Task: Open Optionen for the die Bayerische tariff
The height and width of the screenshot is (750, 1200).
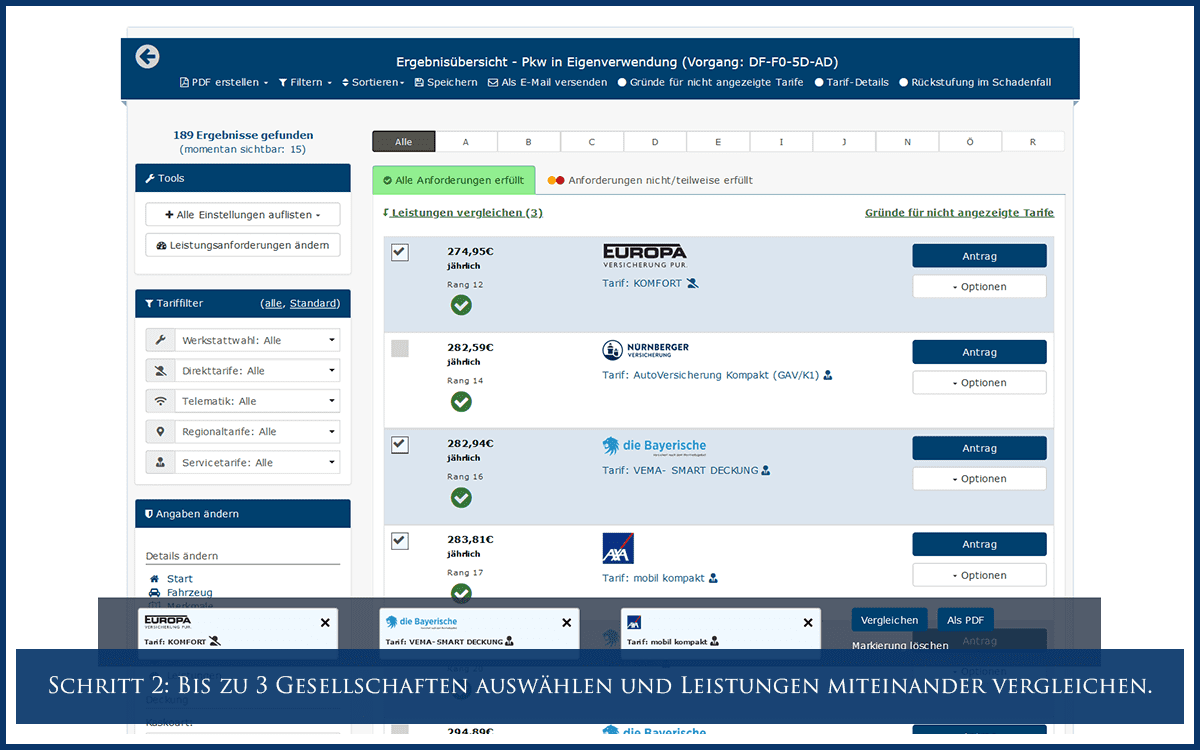Action: tap(979, 478)
